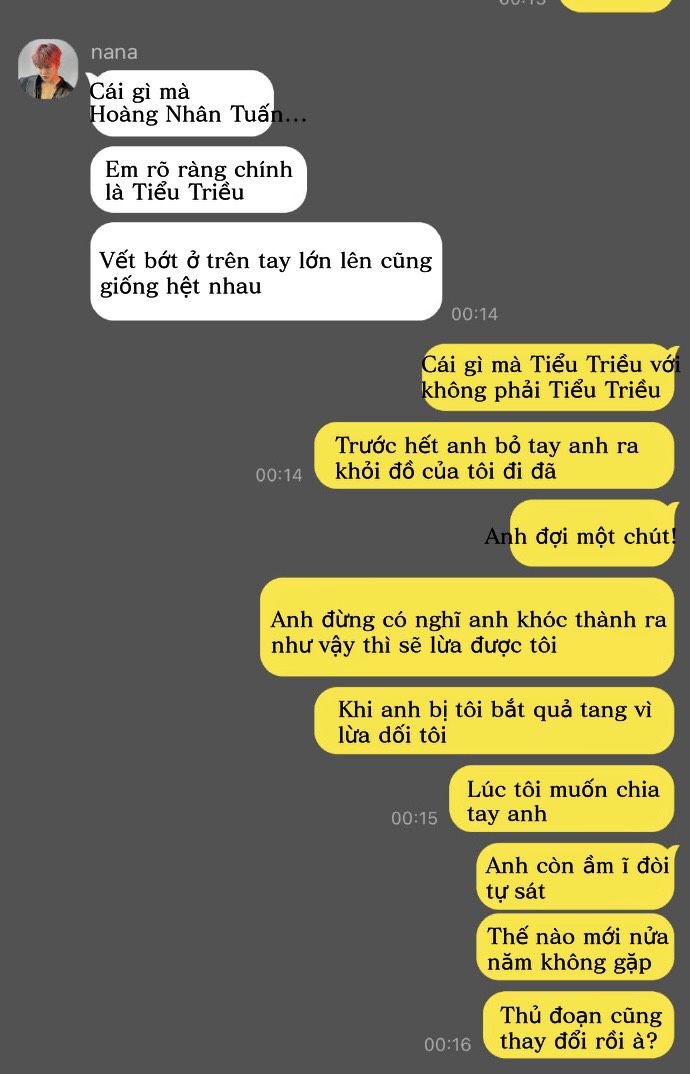Image resolution: width=690 pixels, height=1074 pixels.
Task: Select the message 'Thủ đoạn cũng thay đổi rồi à?'
Action: (579, 1025)
